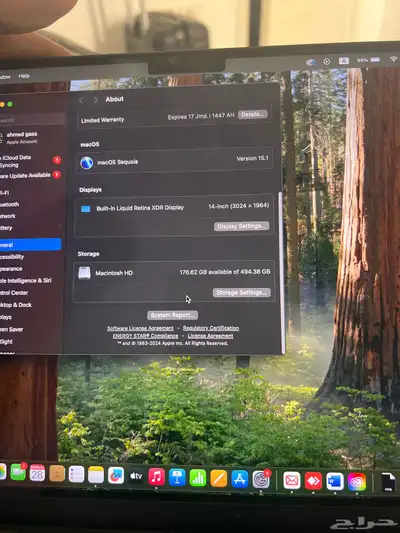
Task: Select Bluetooth in the sidebar
Action: pos(10,204)
